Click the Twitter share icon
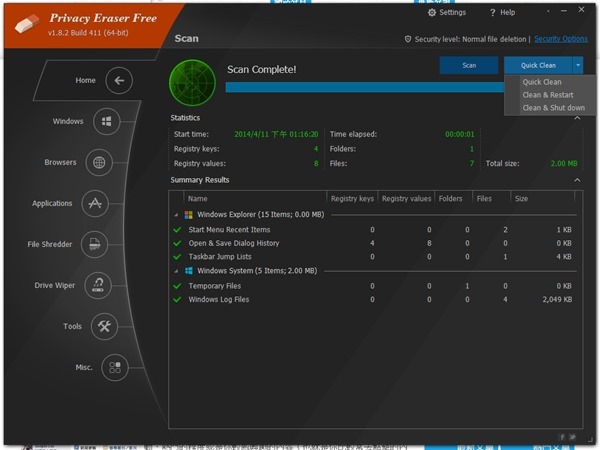The height and width of the screenshot is (450, 600). pyautogui.click(x=572, y=437)
